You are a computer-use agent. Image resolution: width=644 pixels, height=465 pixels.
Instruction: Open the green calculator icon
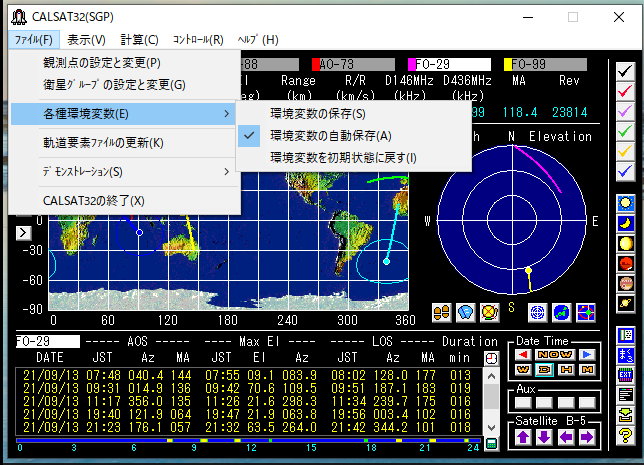click(491, 444)
